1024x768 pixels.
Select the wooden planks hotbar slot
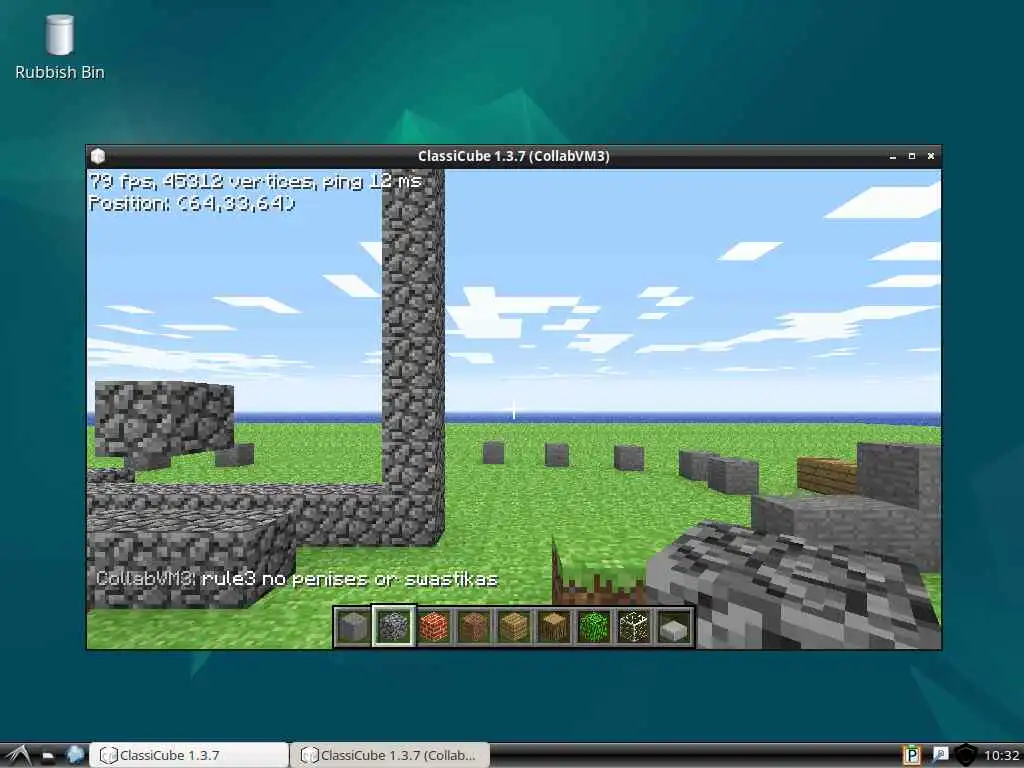coord(515,626)
